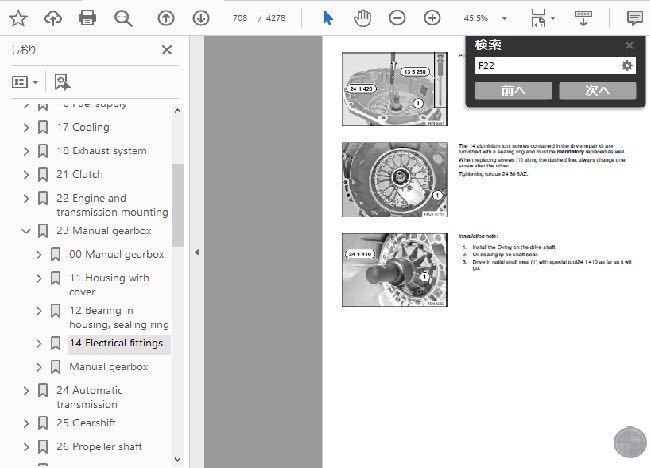Viewport: 650px width, 468px height.
Task: Close the bookmarks panel
Action: [167, 50]
